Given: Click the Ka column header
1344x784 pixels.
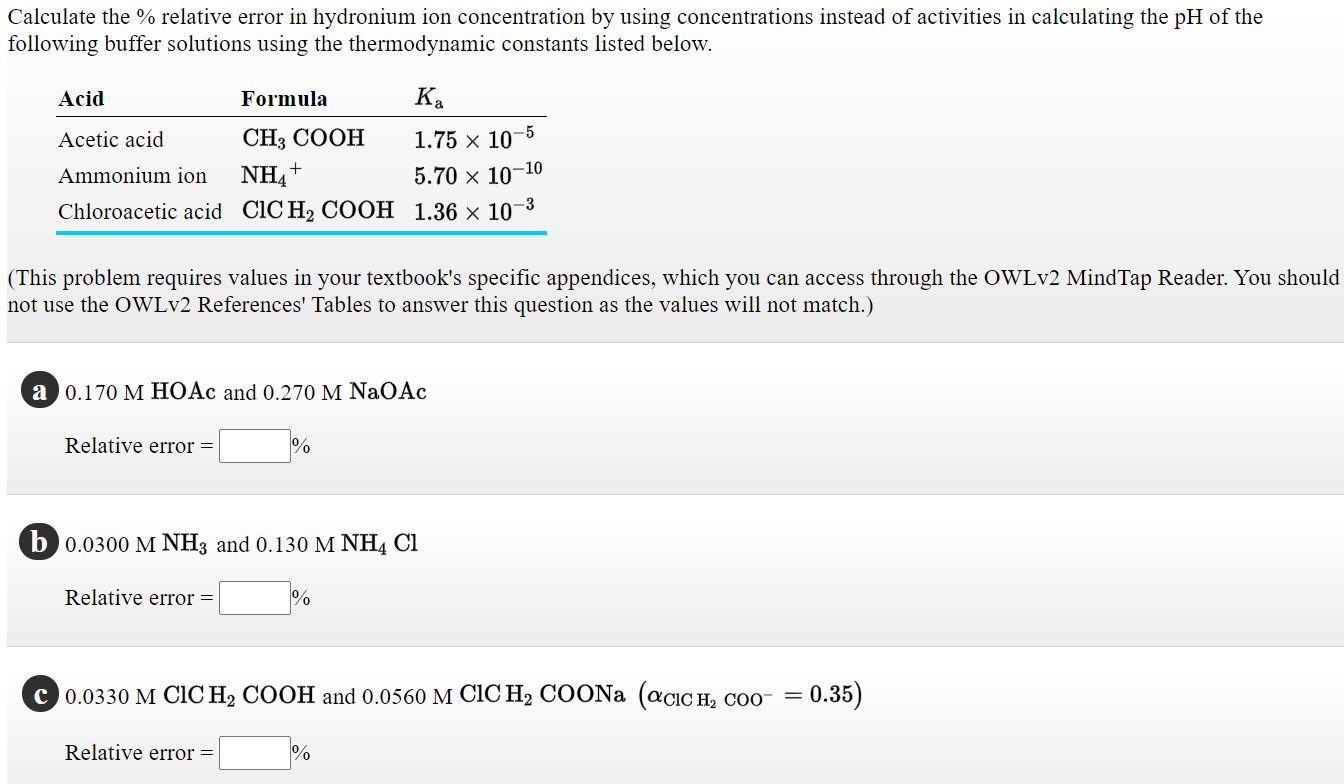Looking at the screenshot, I should 429,98.
